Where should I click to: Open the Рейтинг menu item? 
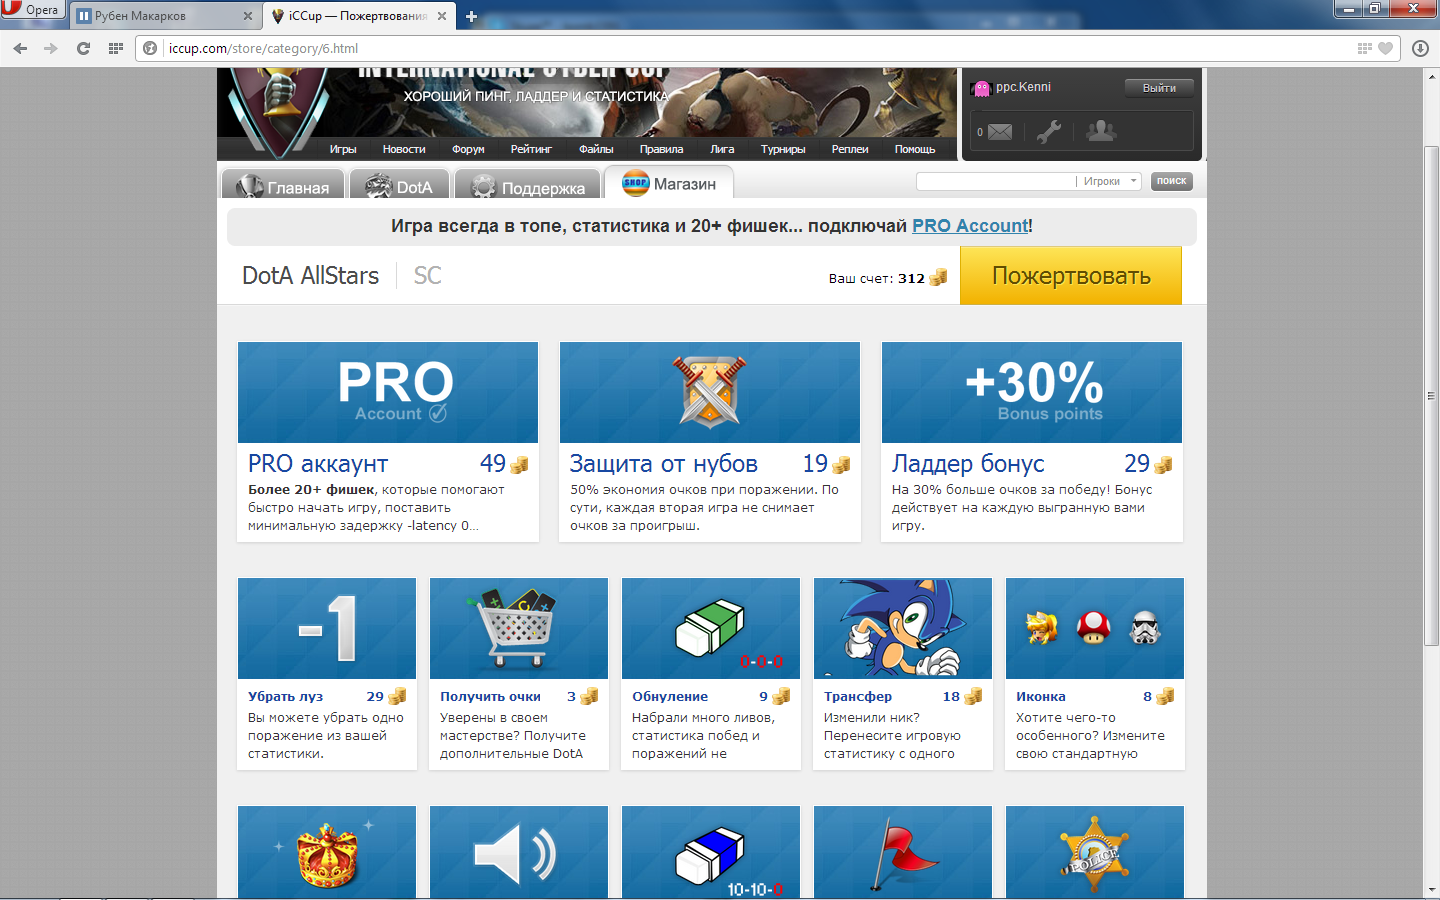coord(531,149)
